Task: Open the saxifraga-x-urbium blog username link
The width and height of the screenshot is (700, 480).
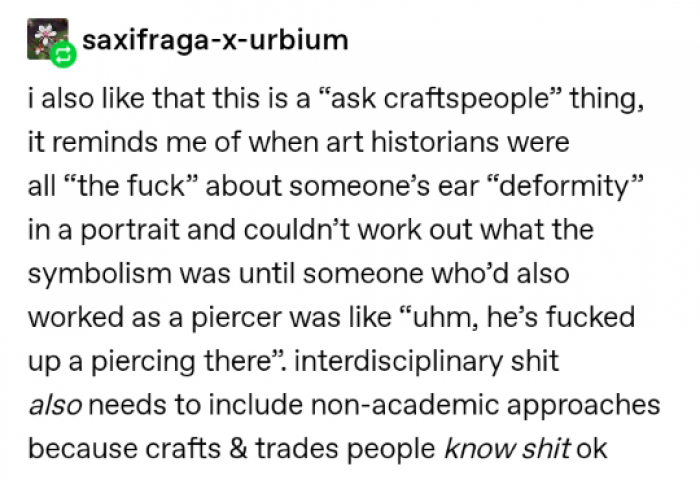Action: [214, 41]
